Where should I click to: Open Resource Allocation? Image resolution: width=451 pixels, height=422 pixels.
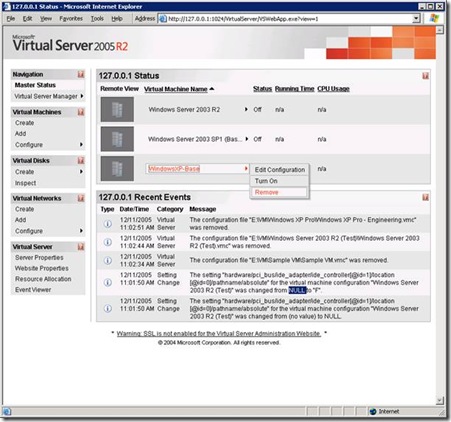[43, 279]
